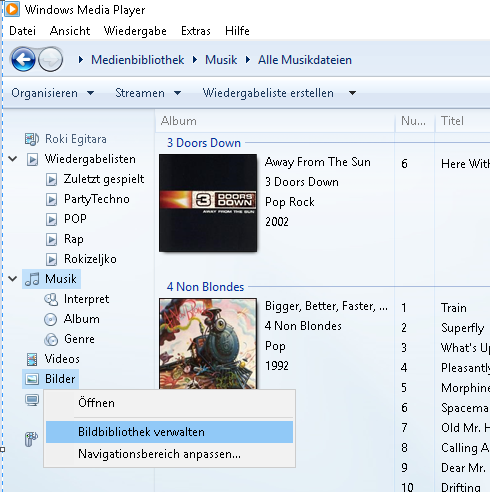Viewport: 490px width, 492px height.
Task: Click the POP playlist icon
Action: click(51, 220)
